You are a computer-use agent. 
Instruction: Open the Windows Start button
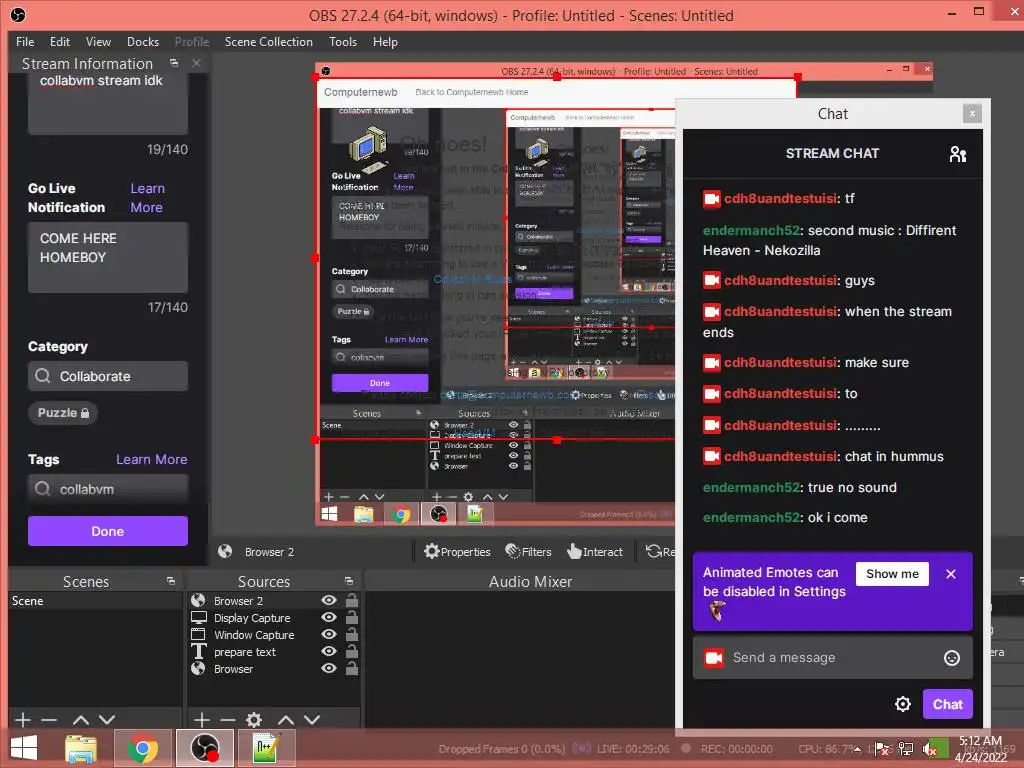tap(24, 748)
